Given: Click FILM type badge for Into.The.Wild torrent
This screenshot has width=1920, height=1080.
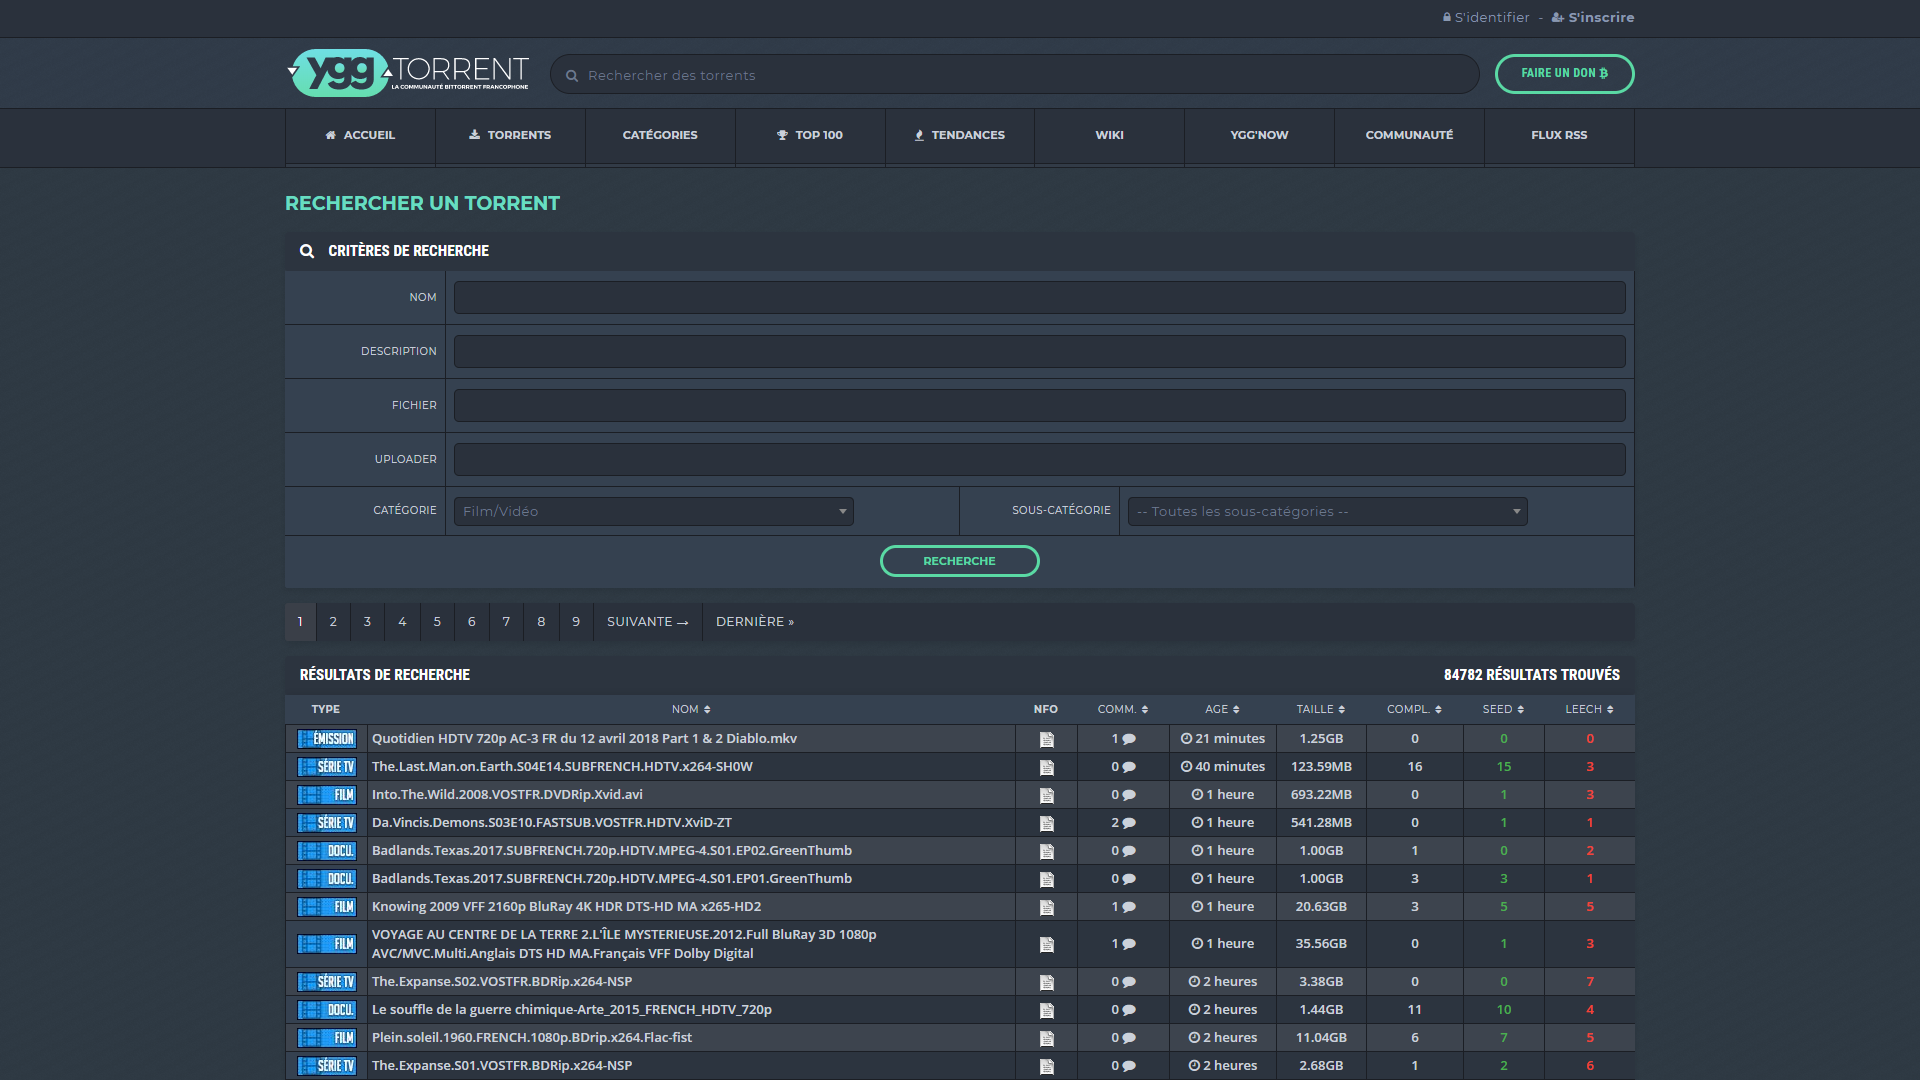Looking at the screenshot, I should click(326, 795).
